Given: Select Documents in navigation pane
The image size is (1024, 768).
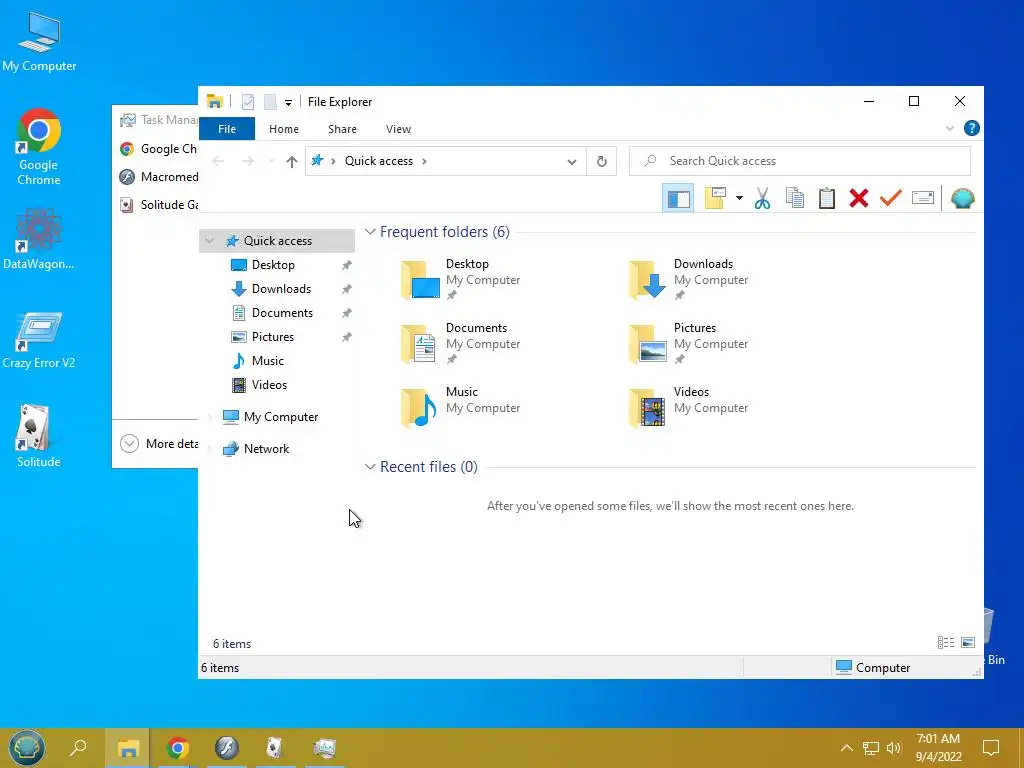Looking at the screenshot, I should coord(282,313).
